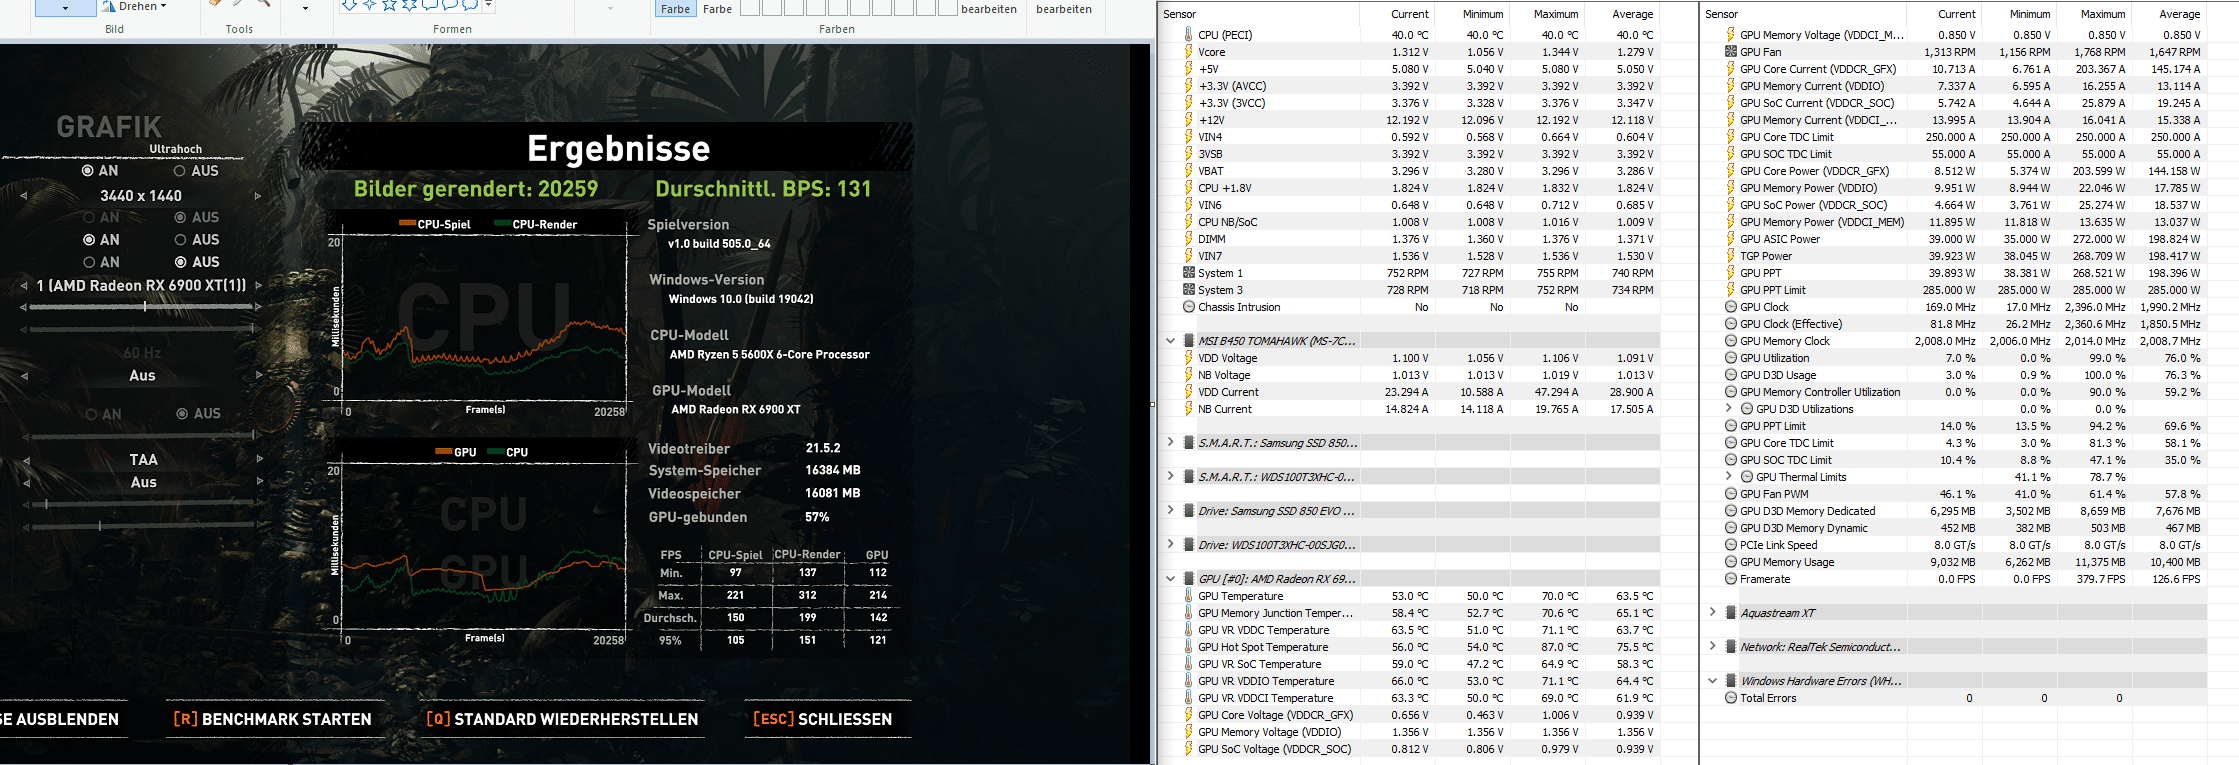Click the Average column header in right panel
Screen dimensions: 2239x765
click(x=2179, y=14)
